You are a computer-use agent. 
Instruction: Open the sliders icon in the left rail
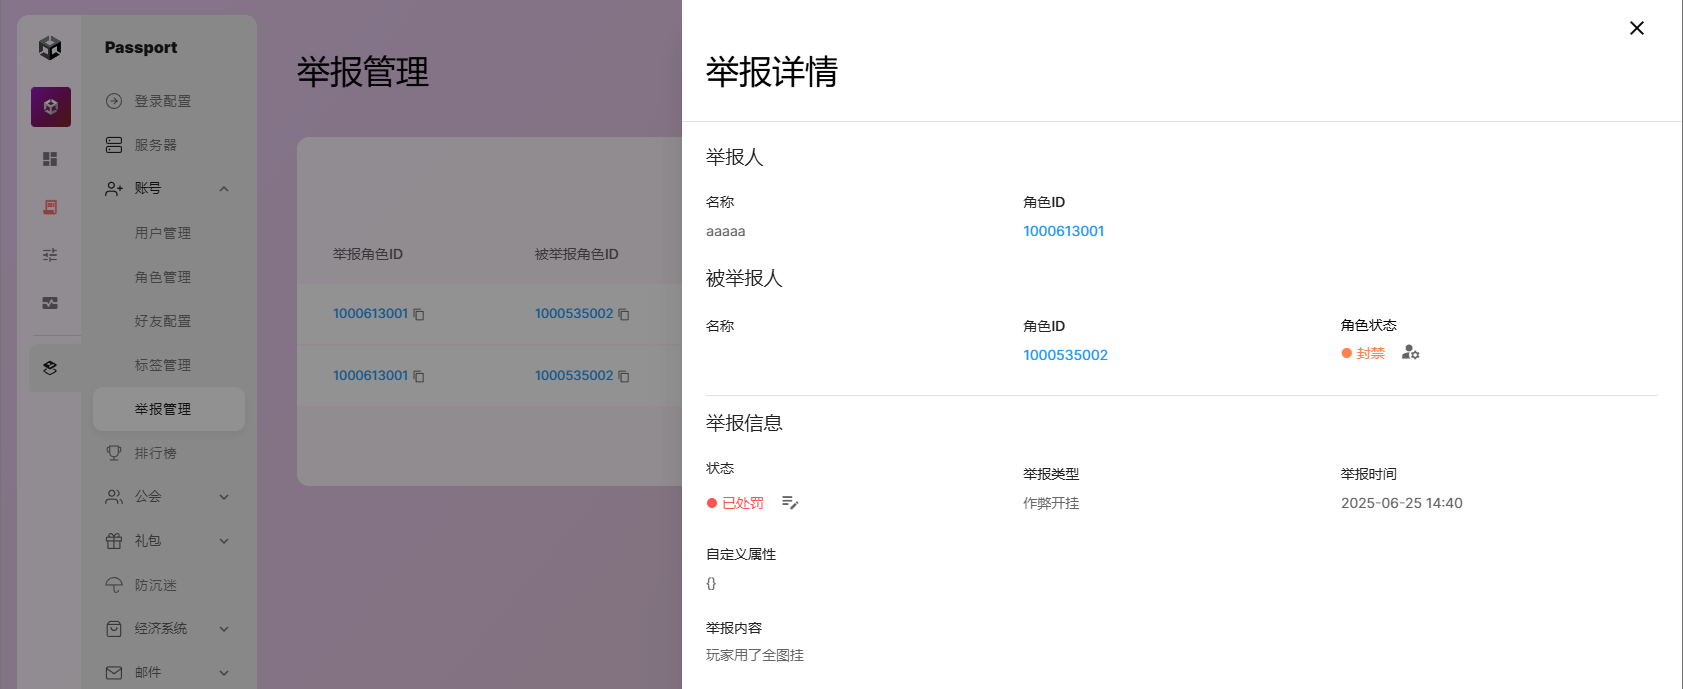(50, 255)
